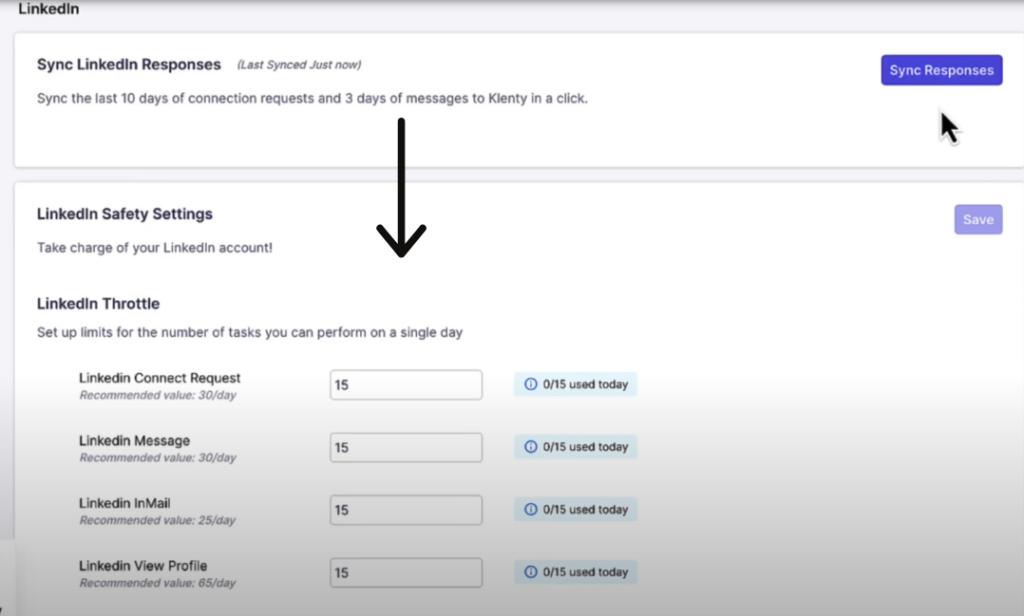
Task: Click info icon in Linkedin InMail usage badge
Action: (531, 510)
